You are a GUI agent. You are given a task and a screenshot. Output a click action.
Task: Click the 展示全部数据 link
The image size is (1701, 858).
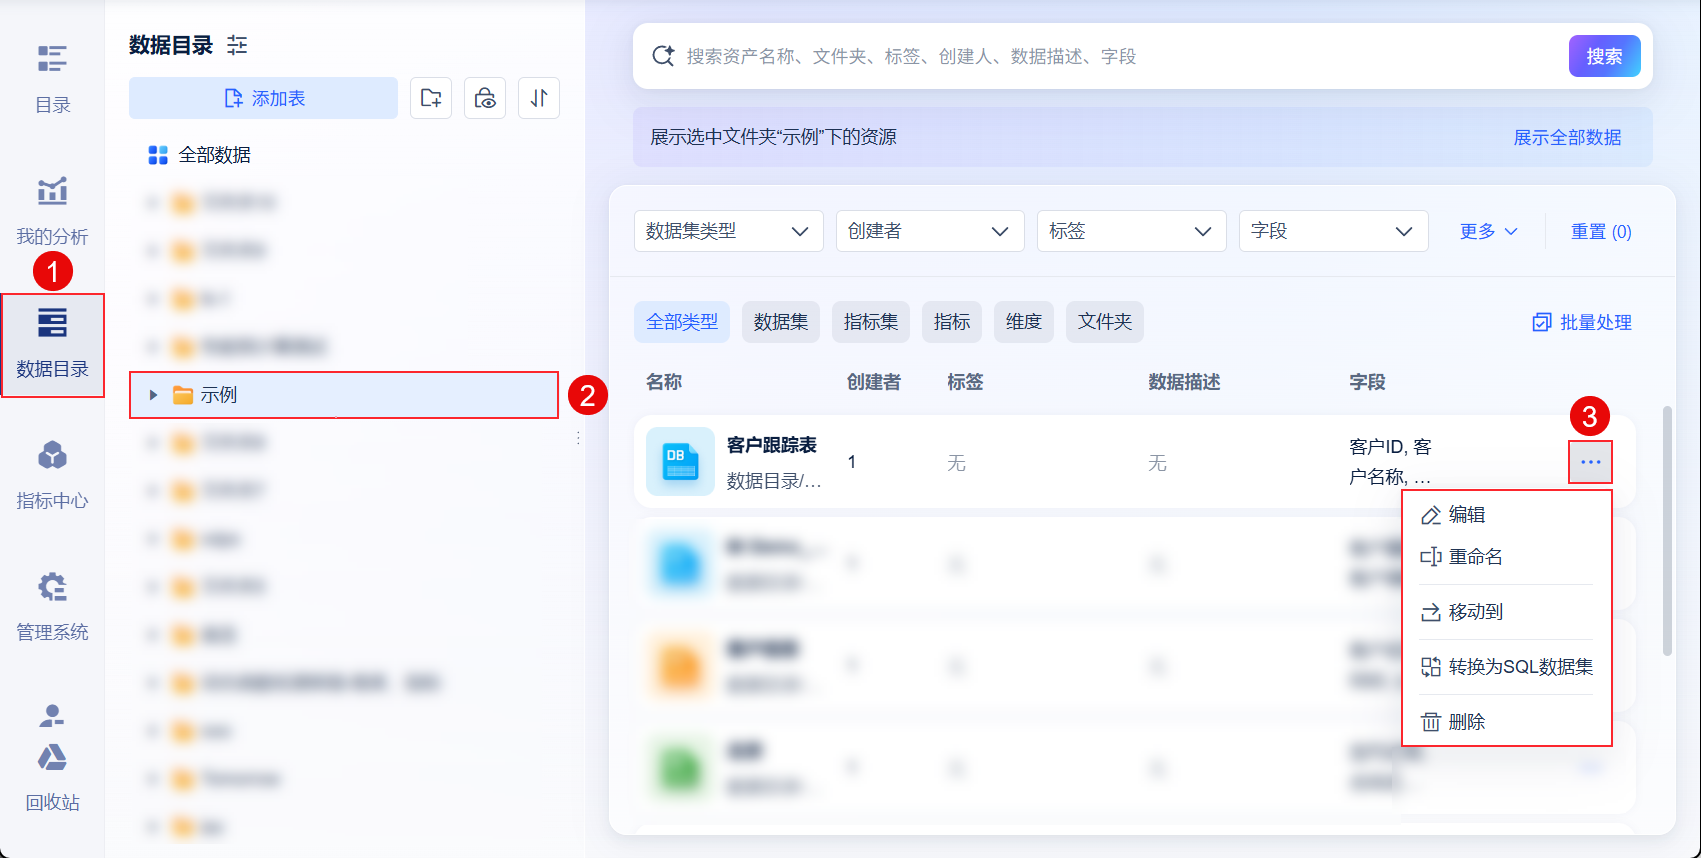point(1567,137)
